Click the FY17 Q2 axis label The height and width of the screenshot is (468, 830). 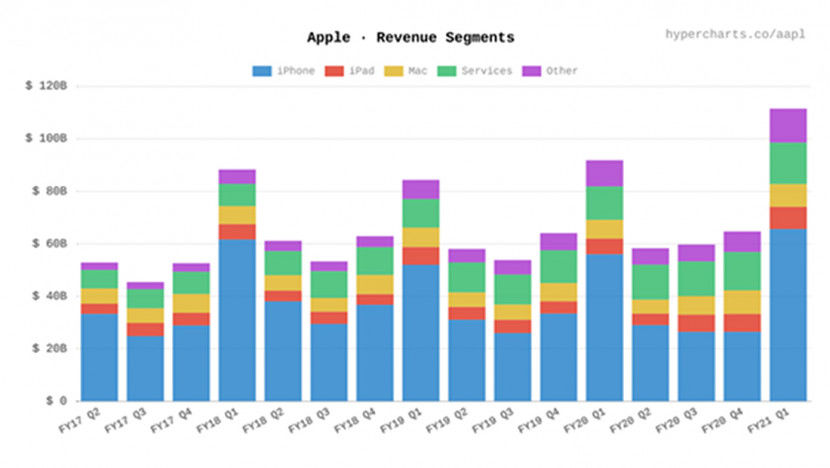(x=79, y=421)
